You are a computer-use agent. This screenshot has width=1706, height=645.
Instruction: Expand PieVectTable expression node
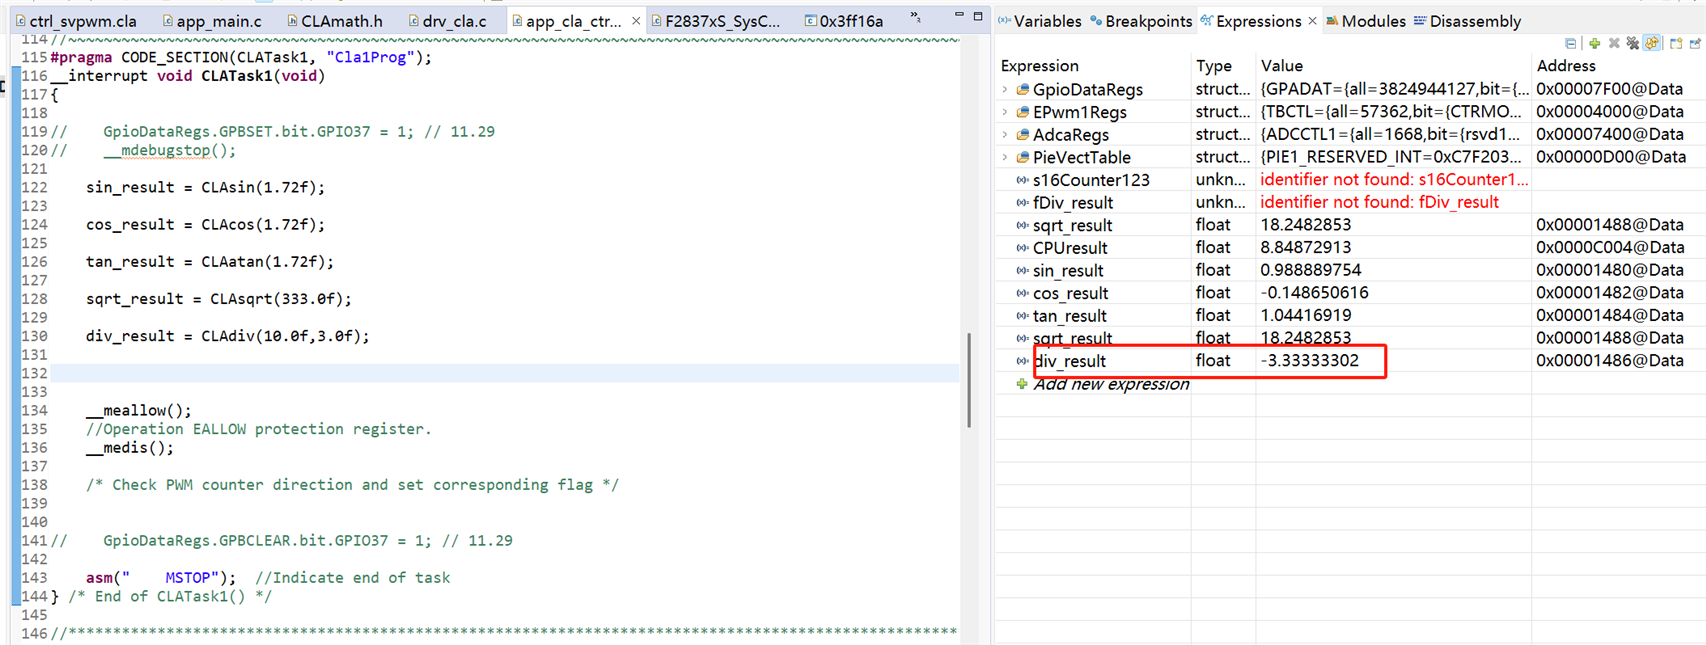click(1005, 157)
